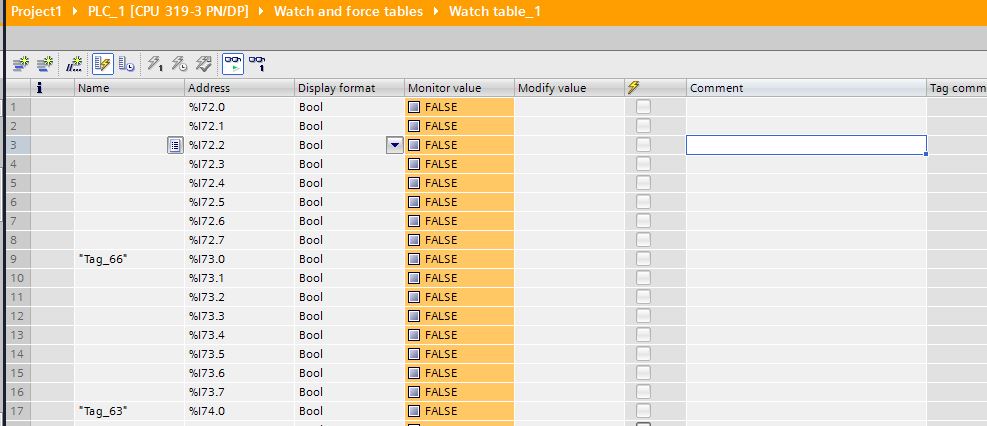The image size is (987, 426).
Task: Click the Add row toolbar icon
Action: pos(45,64)
